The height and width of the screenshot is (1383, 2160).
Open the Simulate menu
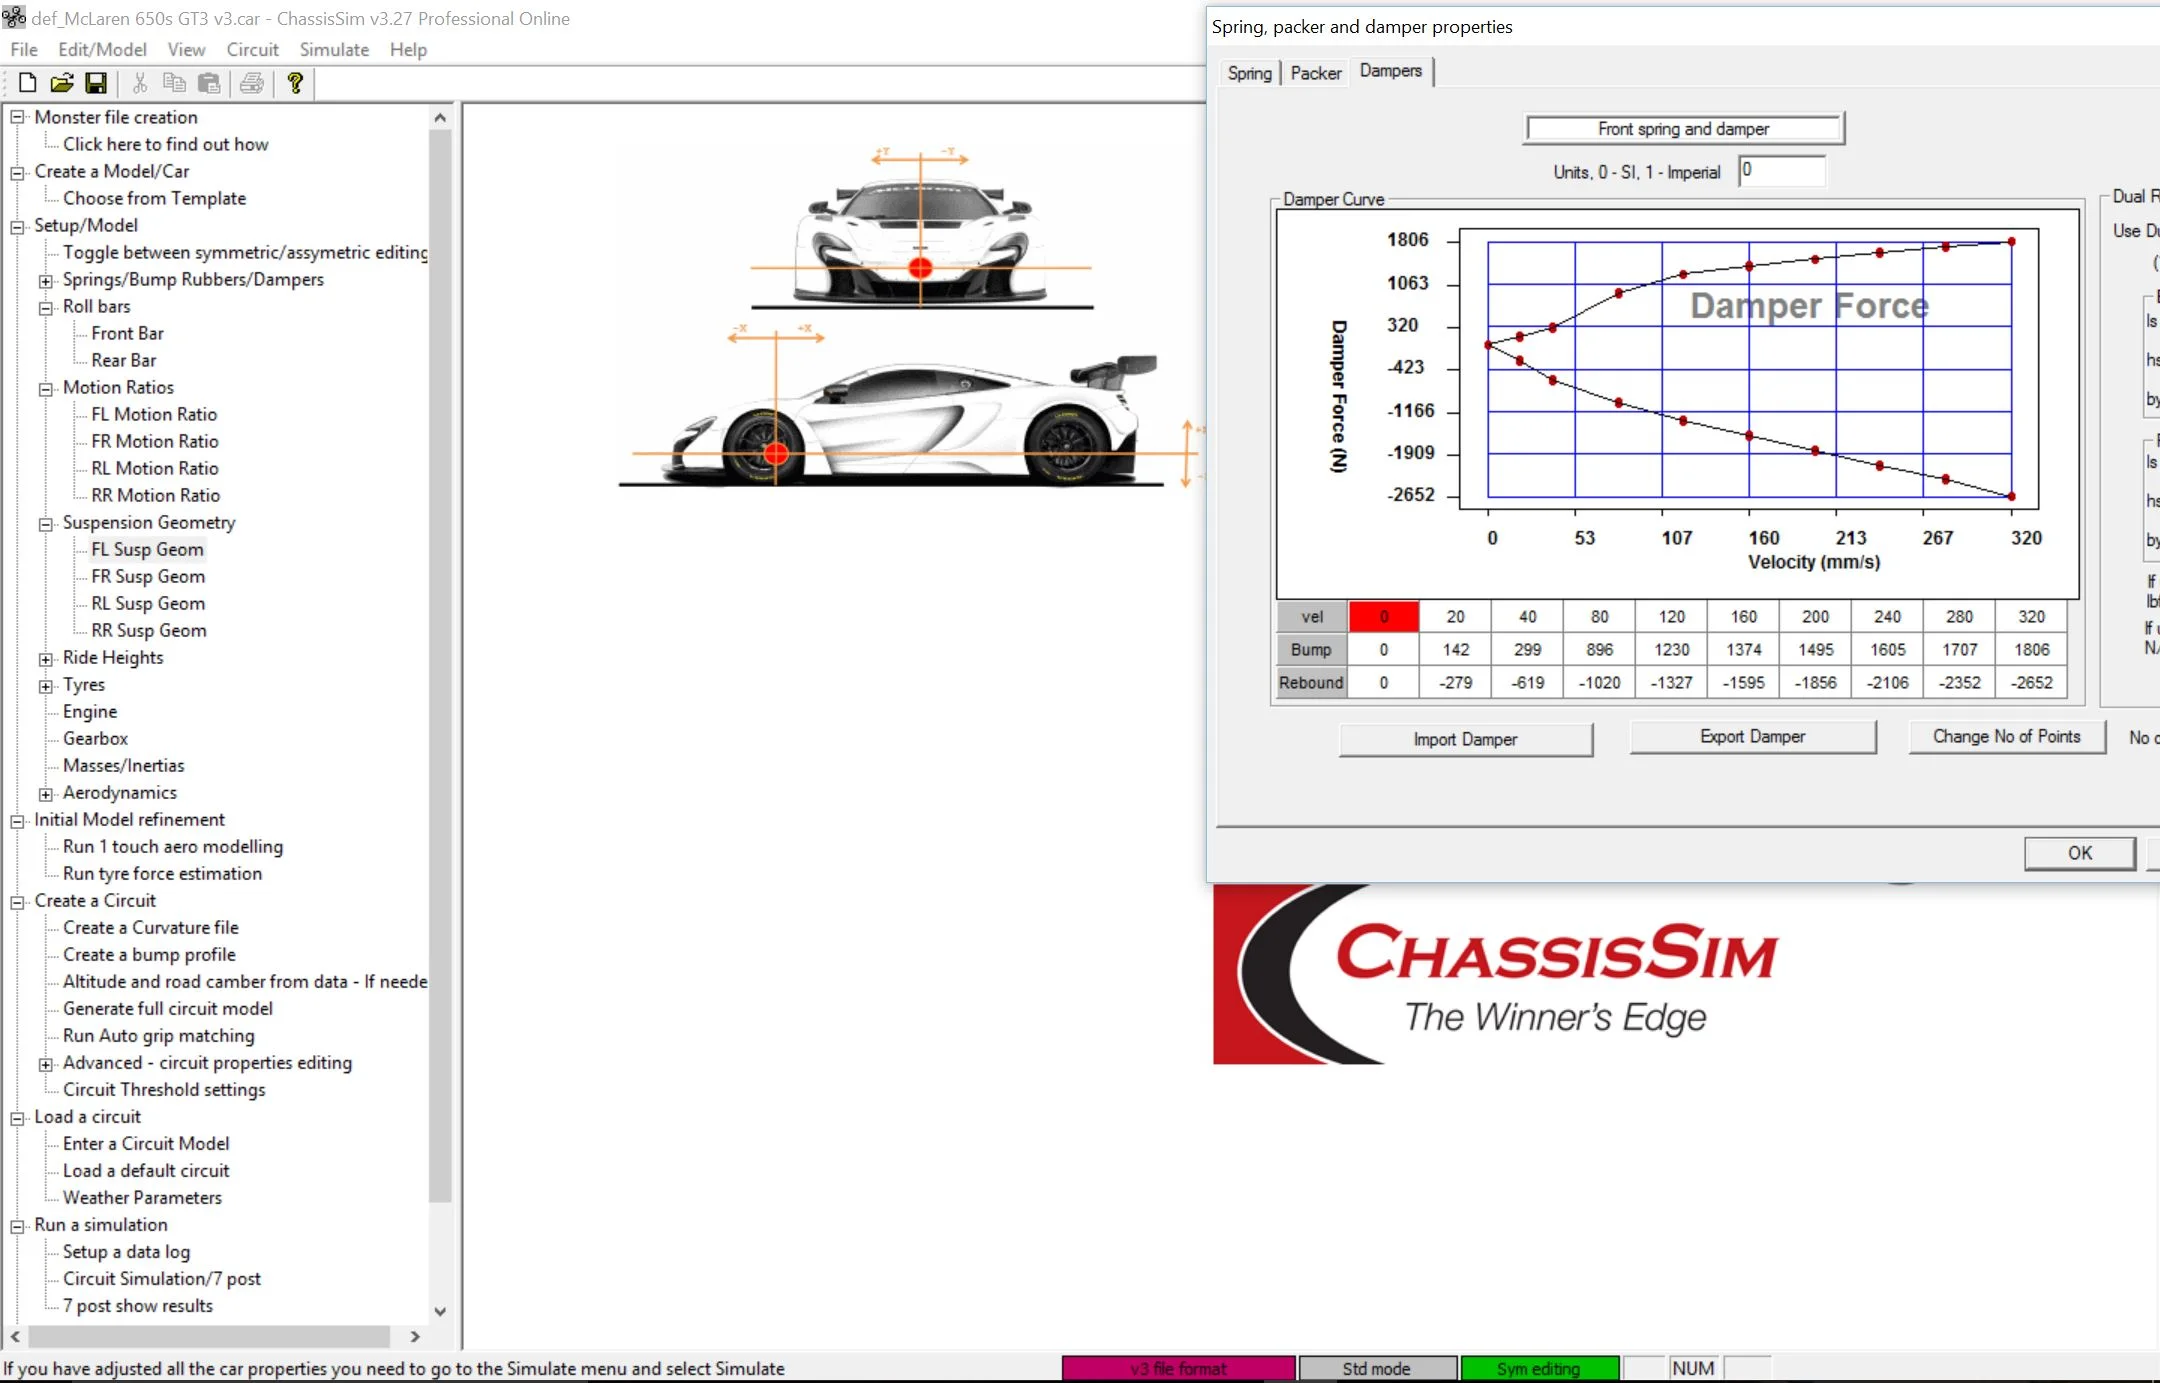click(x=334, y=50)
